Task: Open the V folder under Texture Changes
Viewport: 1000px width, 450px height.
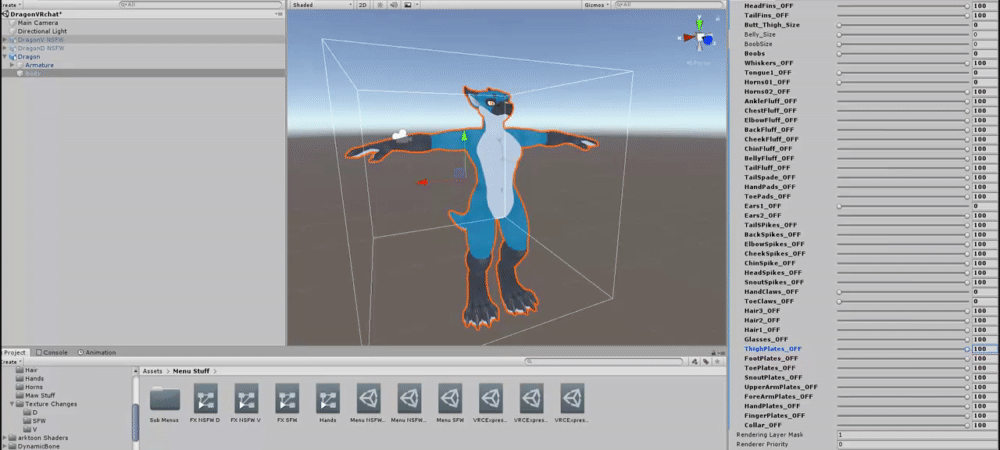Action: pyautogui.click(x=30, y=429)
